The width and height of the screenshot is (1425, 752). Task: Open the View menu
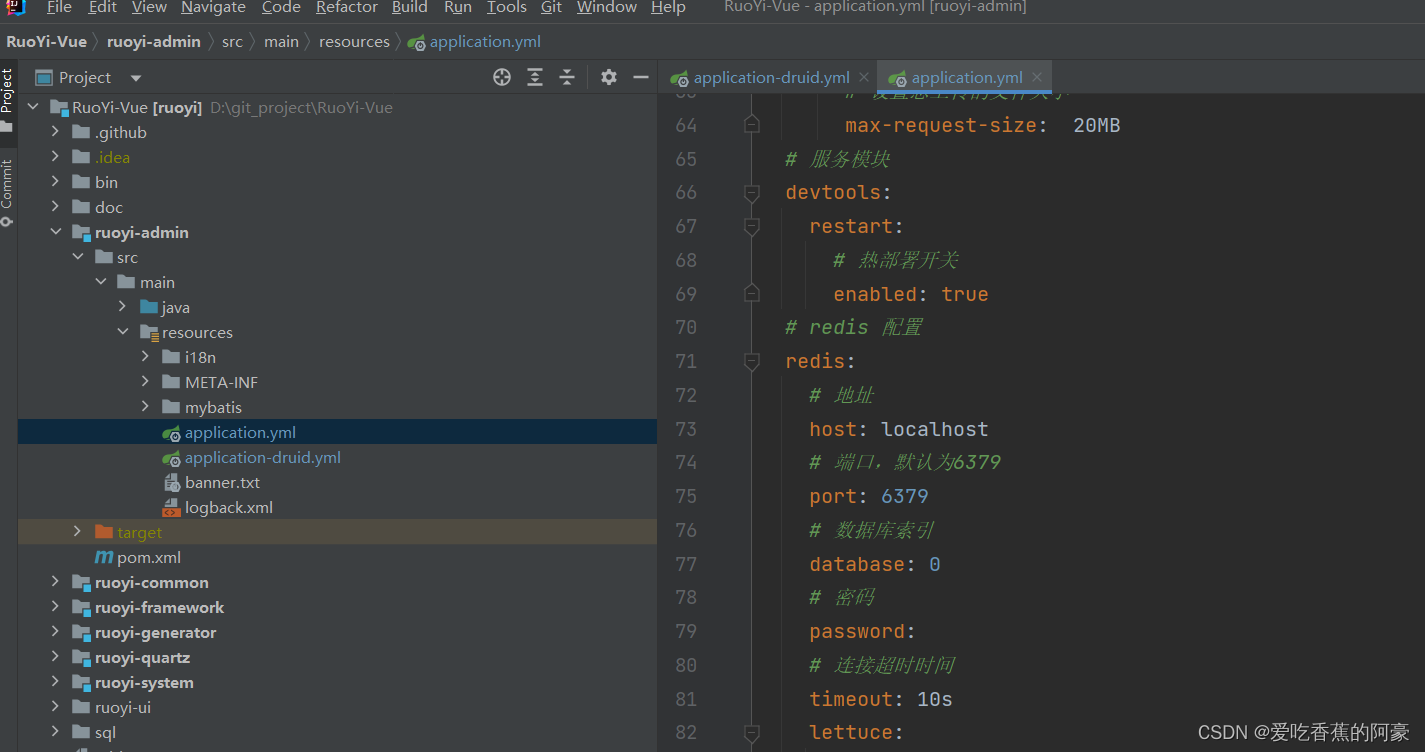(x=149, y=8)
